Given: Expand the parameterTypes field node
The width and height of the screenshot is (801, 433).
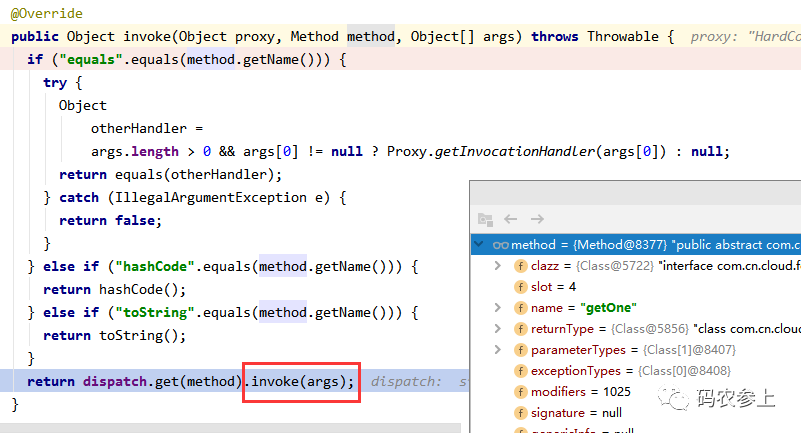Looking at the screenshot, I should (x=498, y=350).
